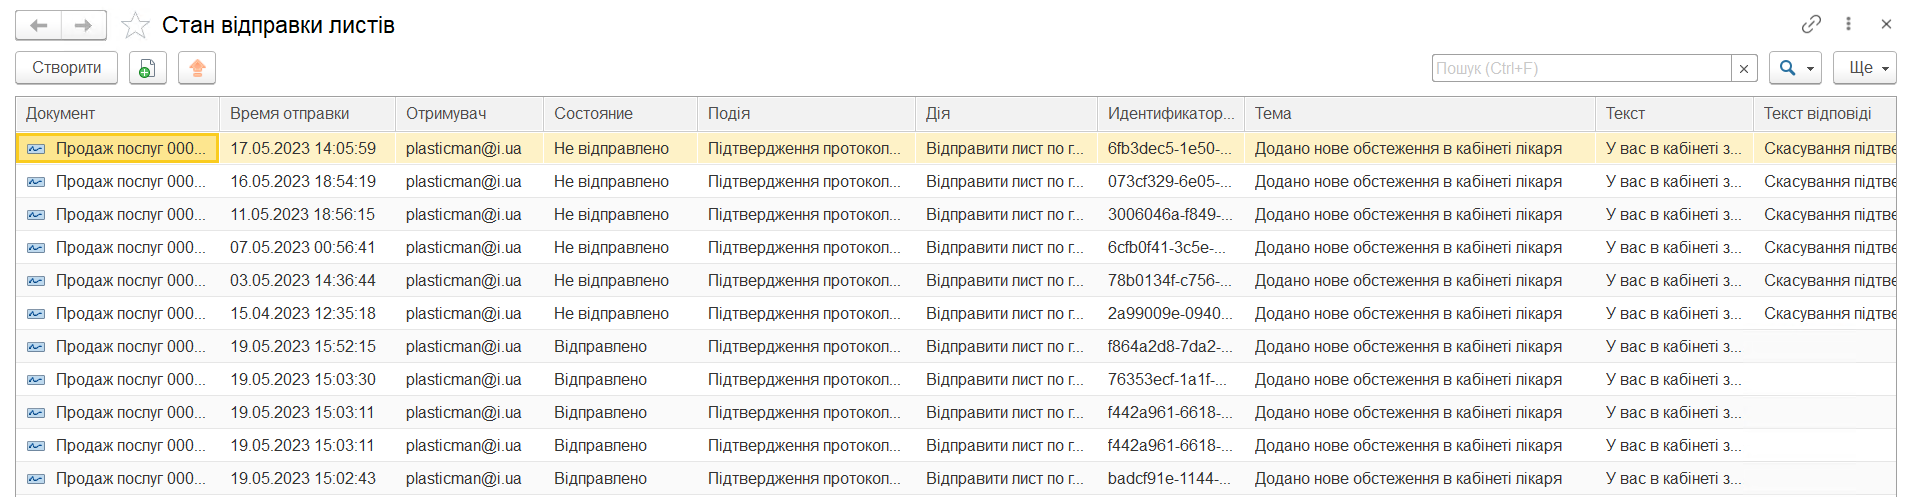Select row dated 16.05.2023 18:54:19

[x=302, y=182]
